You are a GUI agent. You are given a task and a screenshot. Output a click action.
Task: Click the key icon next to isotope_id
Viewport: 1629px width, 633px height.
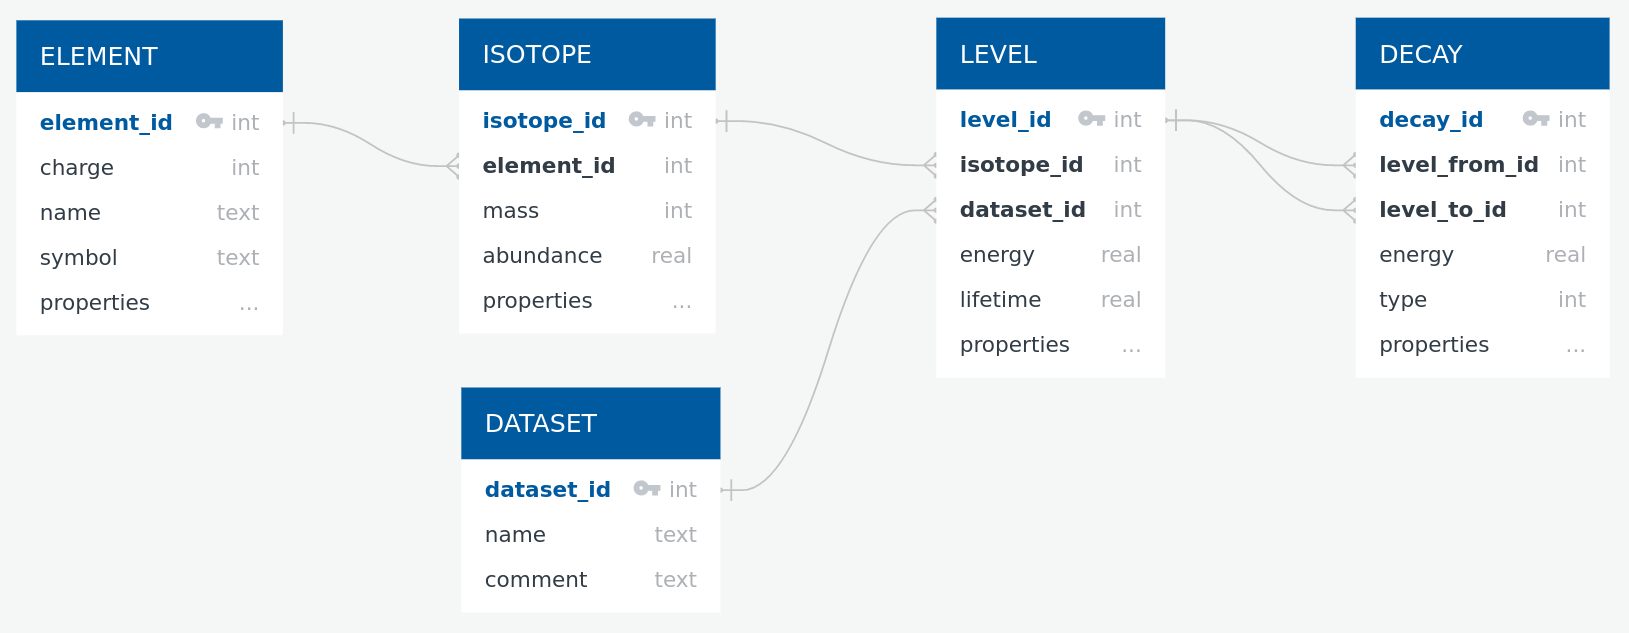[x=642, y=120]
